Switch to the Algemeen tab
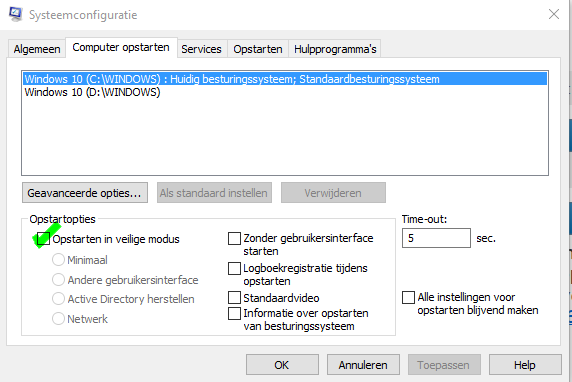Image resolution: width=572 pixels, height=382 pixels. pos(37,49)
